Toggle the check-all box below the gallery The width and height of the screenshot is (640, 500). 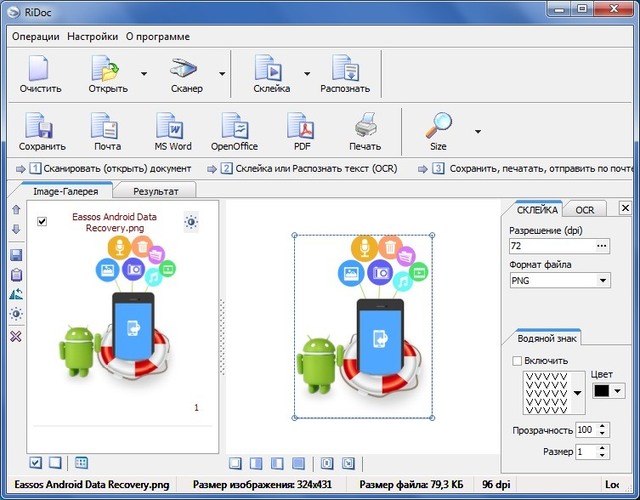coord(36,462)
